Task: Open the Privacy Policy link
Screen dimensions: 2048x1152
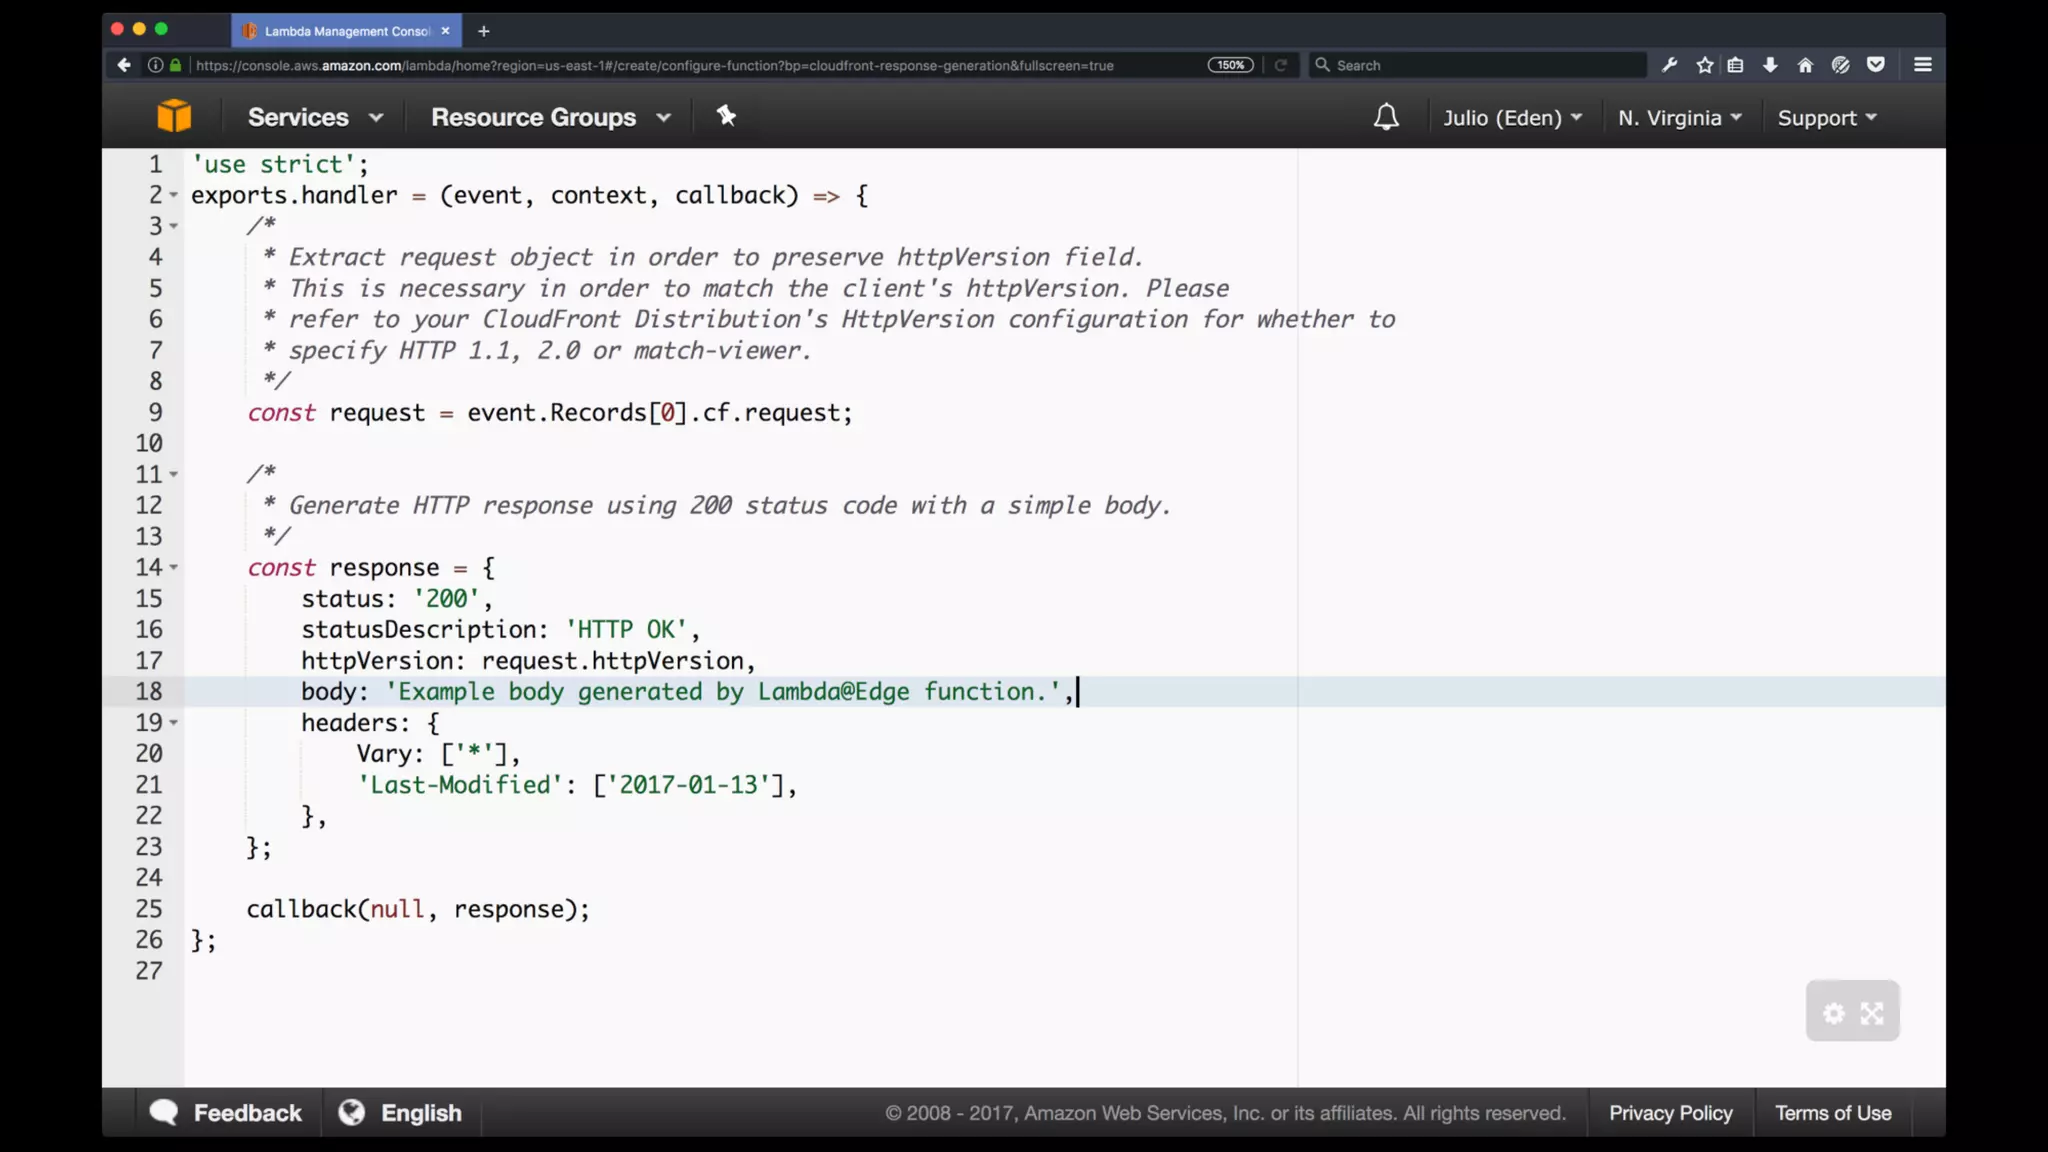Action: (1670, 1113)
